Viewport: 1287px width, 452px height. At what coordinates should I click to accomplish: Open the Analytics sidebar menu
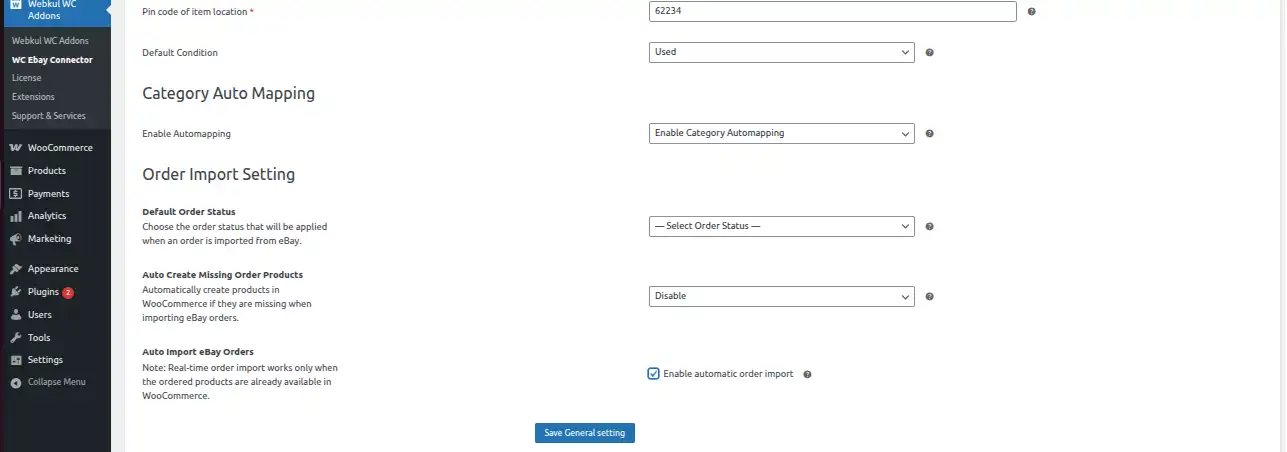pos(46,216)
